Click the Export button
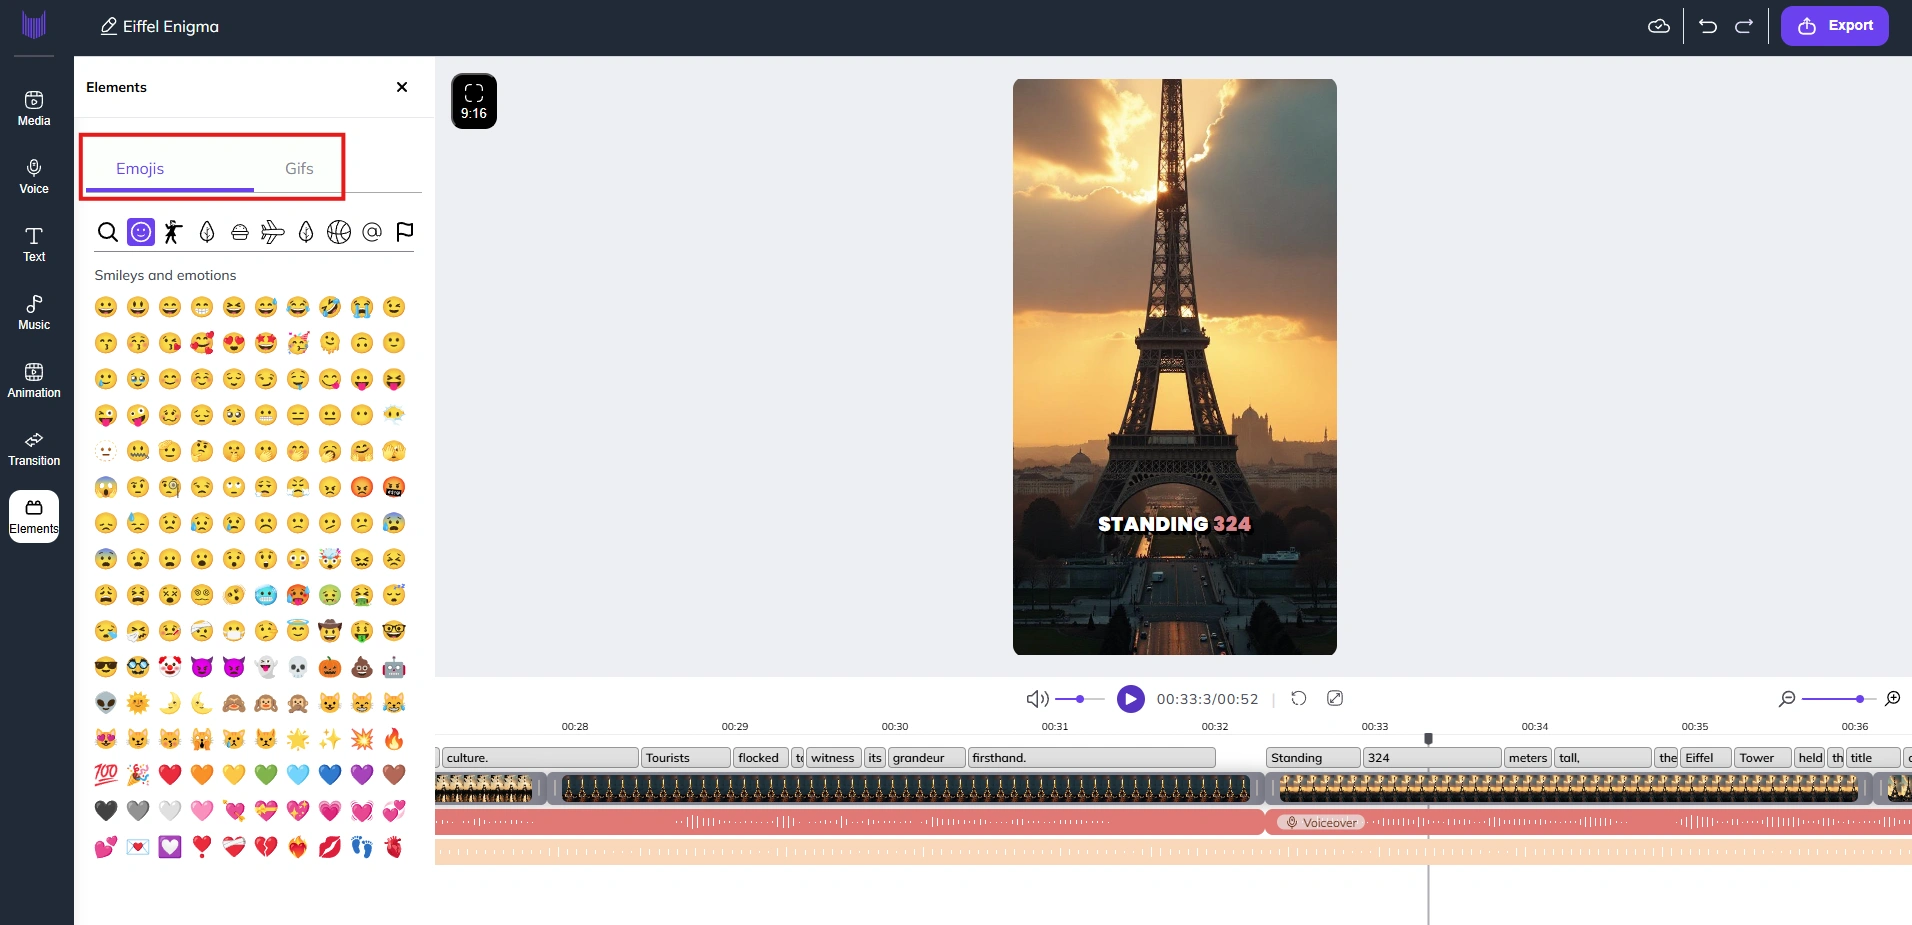The width and height of the screenshot is (1912, 925). pos(1835,26)
